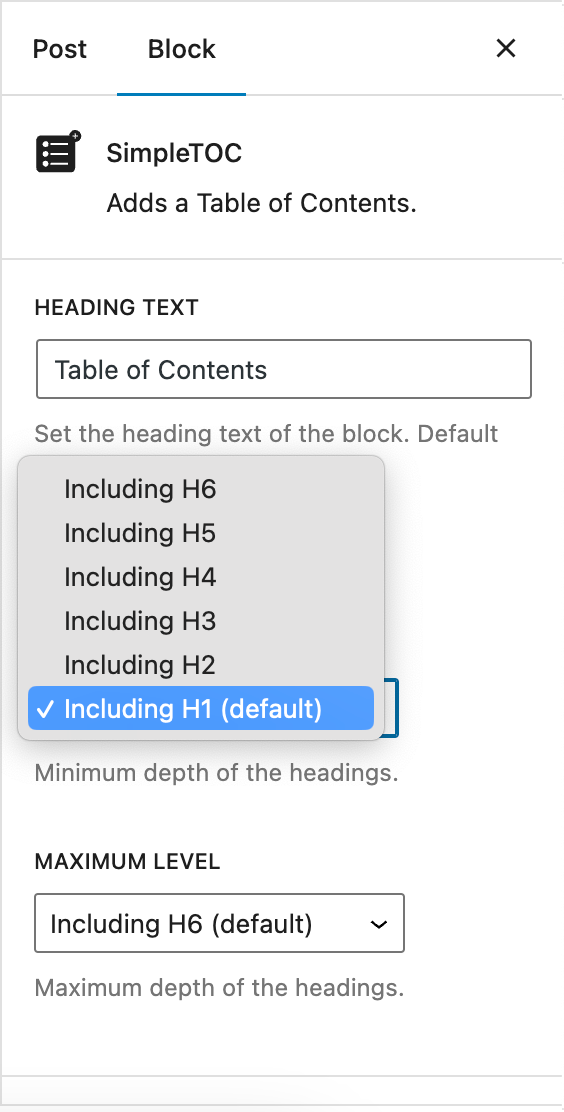Click the checkmark beside Including H1
The image size is (564, 1112).
pos(45,708)
